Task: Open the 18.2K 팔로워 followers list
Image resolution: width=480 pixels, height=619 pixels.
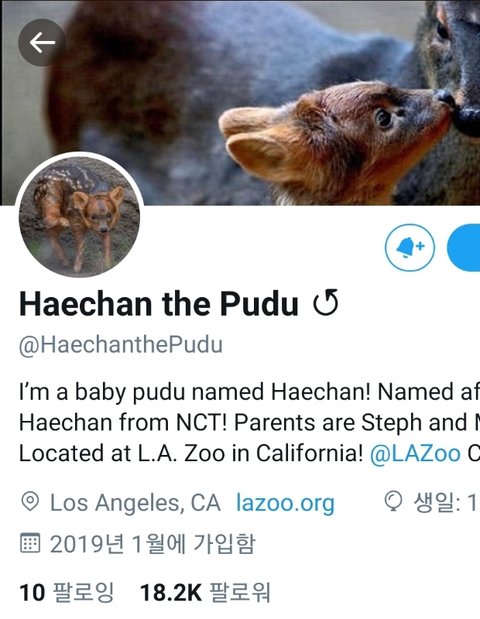Action: point(205,593)
